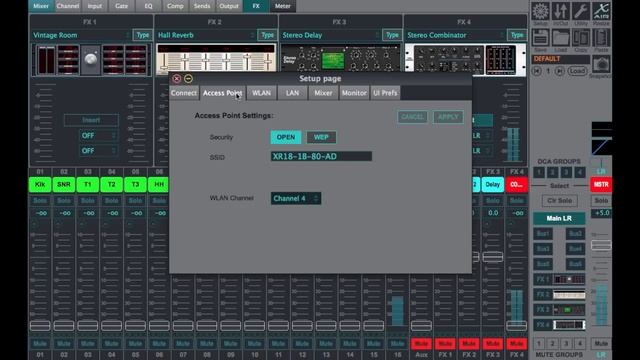640x360 pixels.
Task: Toggle Solo on SNR channel
Action: pyautogui.click(x=64, y=200)
